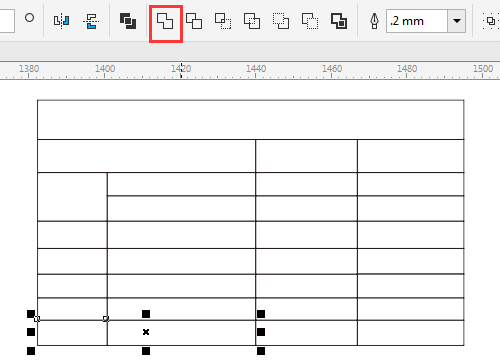Open the outline width dropdown arrow
The height and width of the screenshot is (364, 500).
tap(457, 21)
